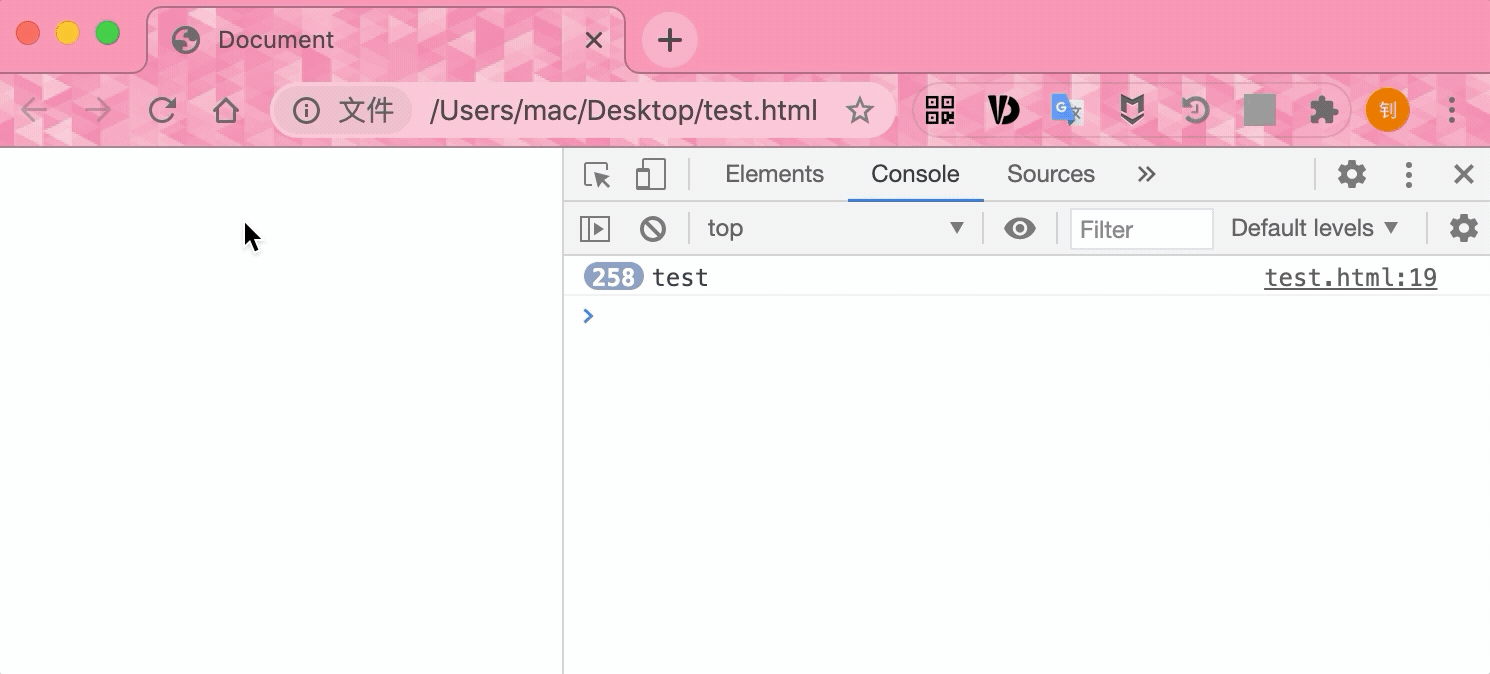Open the Extensions puzzle-piece menu
This screenshot has height=674, width=1490.
coord(1324,110)
